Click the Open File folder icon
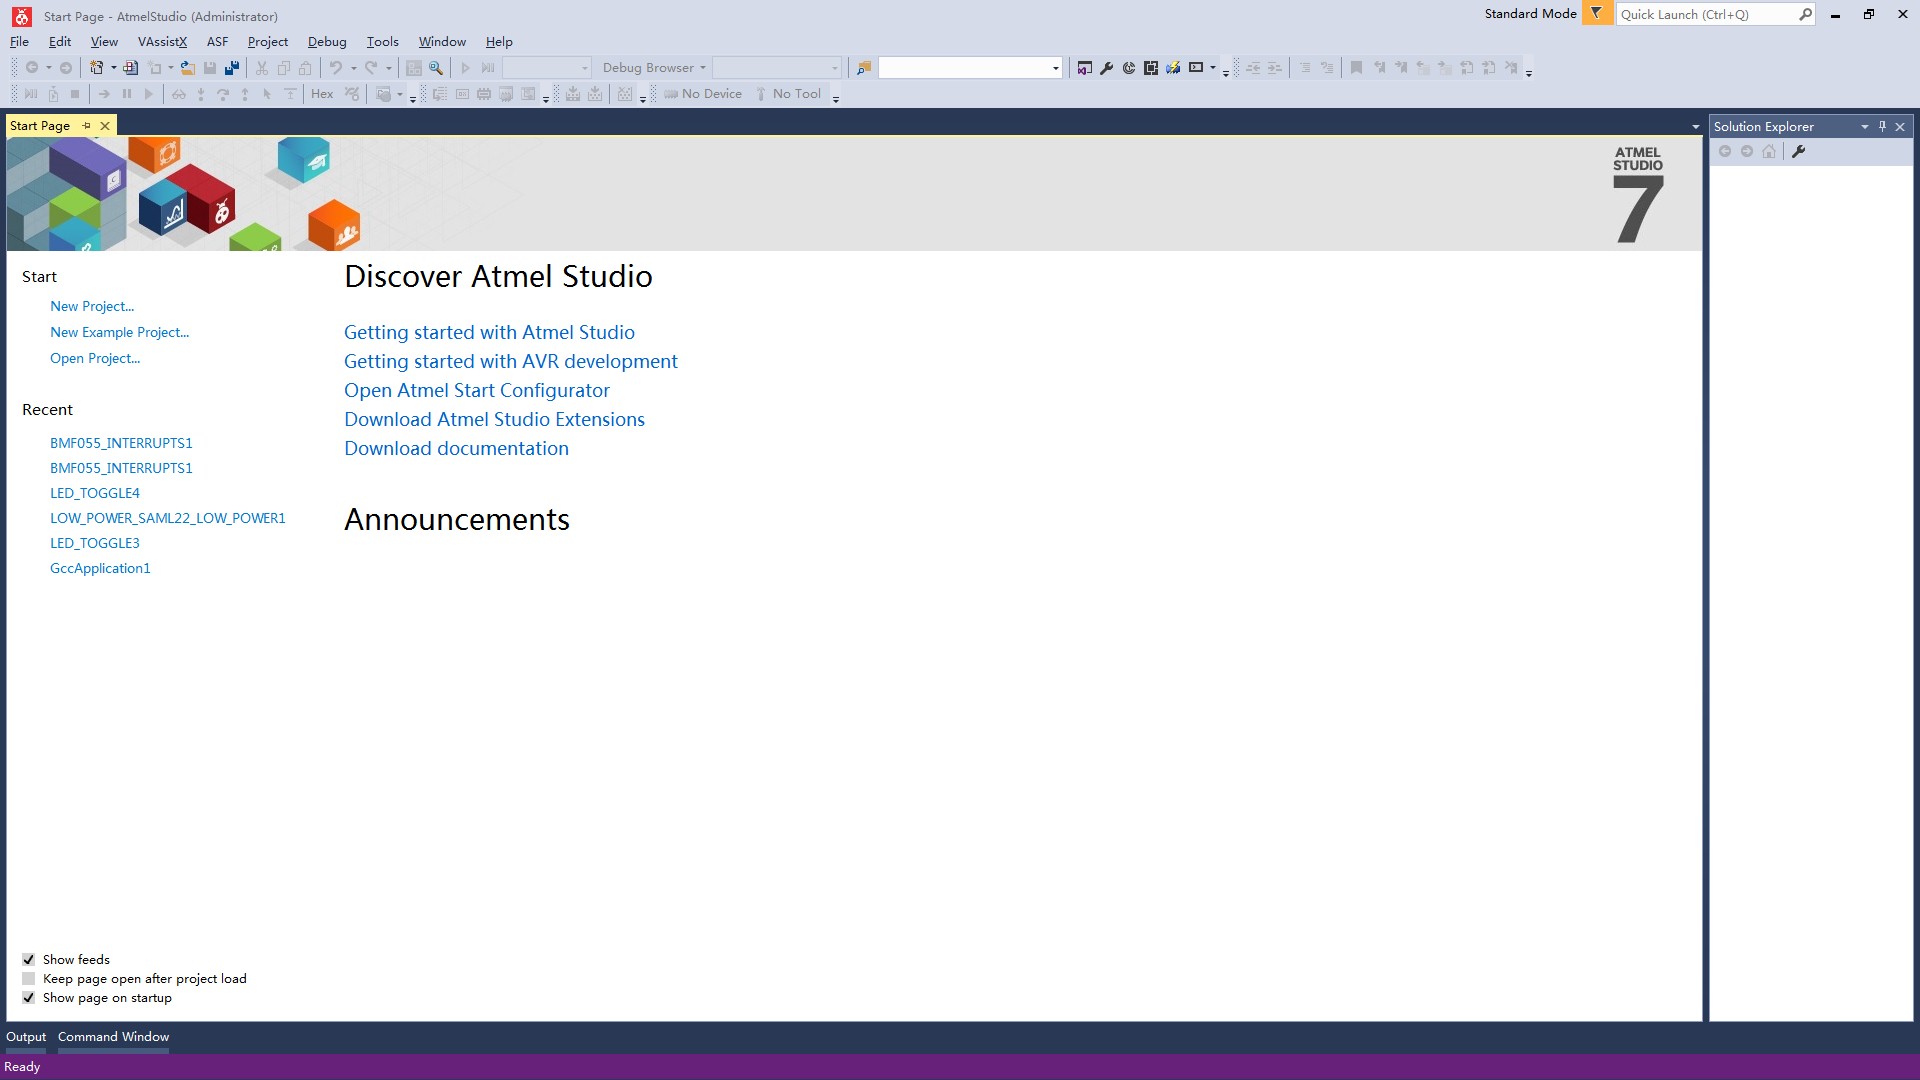This screenshot has height=1080, width=1920. pyautogui.click(x=187, y=68)
